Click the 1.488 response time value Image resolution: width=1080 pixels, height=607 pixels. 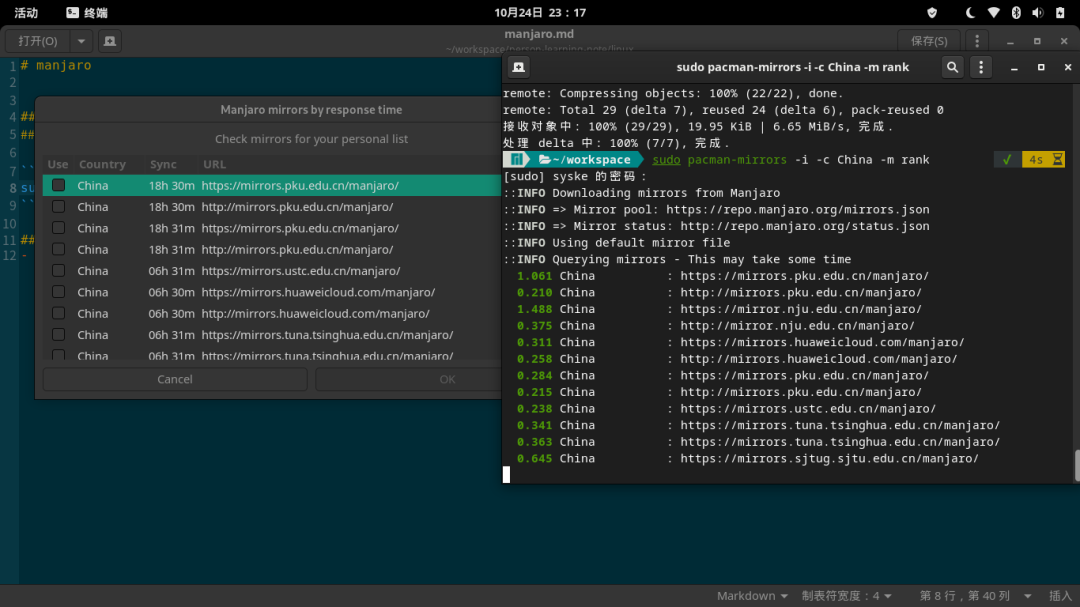click(534, 309)
